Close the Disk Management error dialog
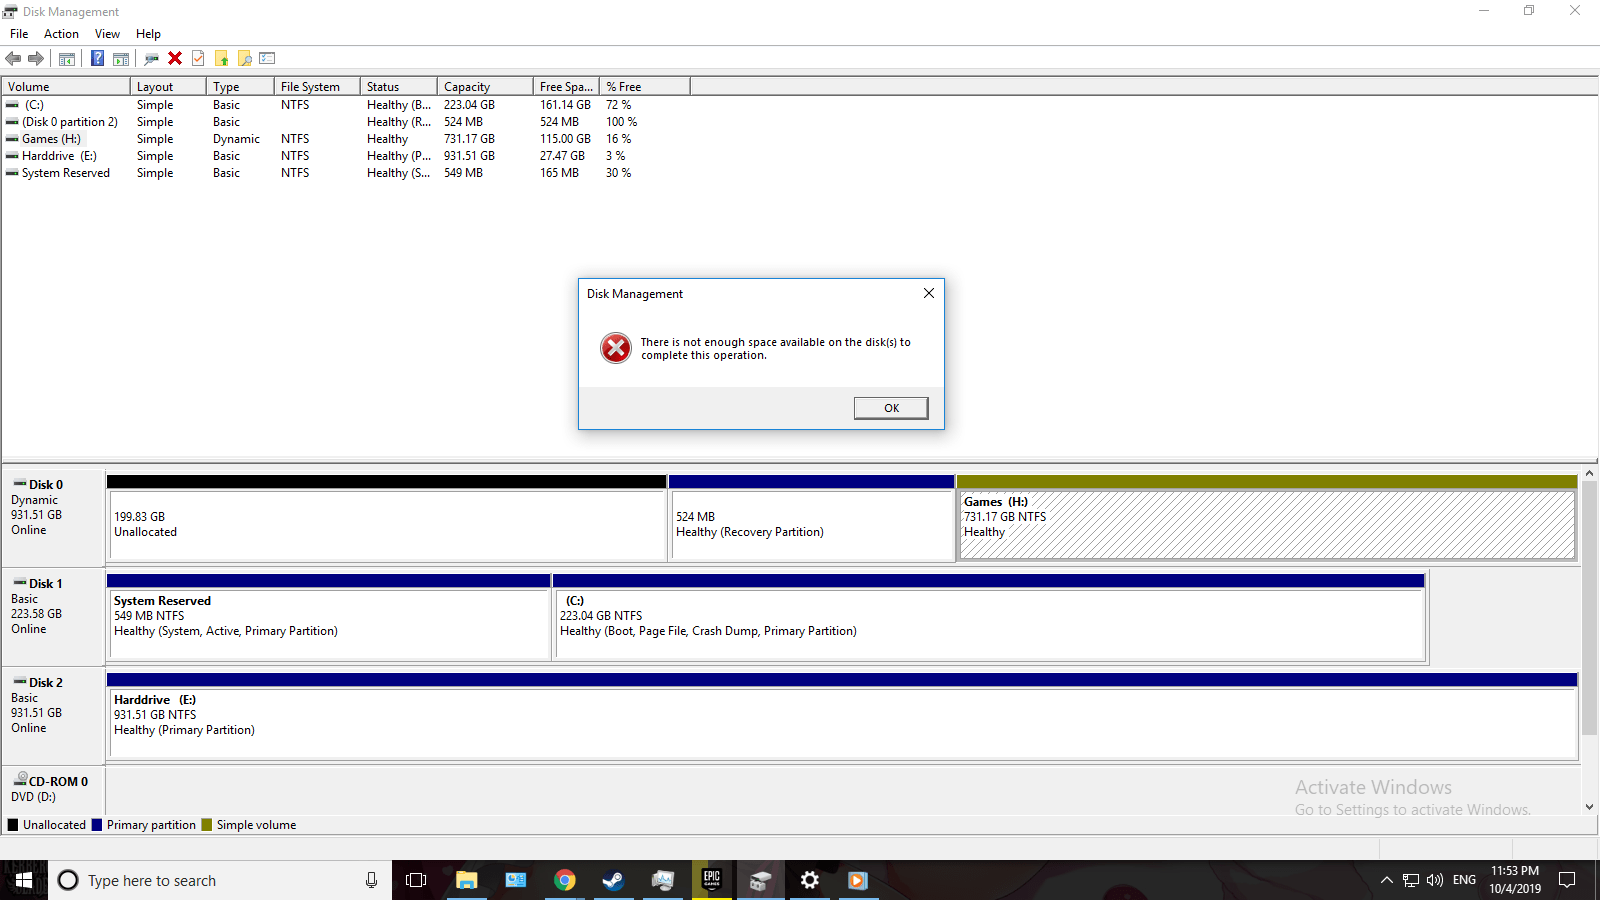This screenshot has height=900, width=1600. point(928,293)
